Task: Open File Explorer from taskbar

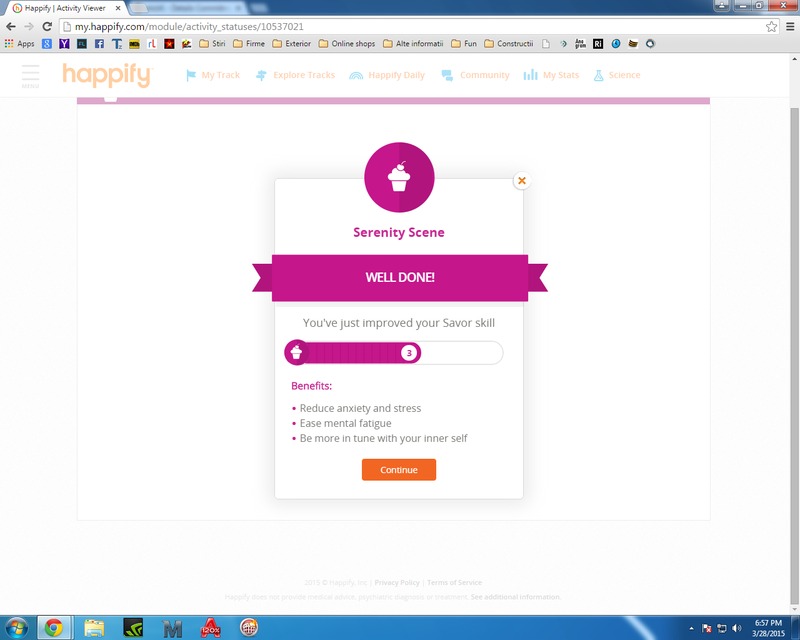Action: click(x=94, y=628)
